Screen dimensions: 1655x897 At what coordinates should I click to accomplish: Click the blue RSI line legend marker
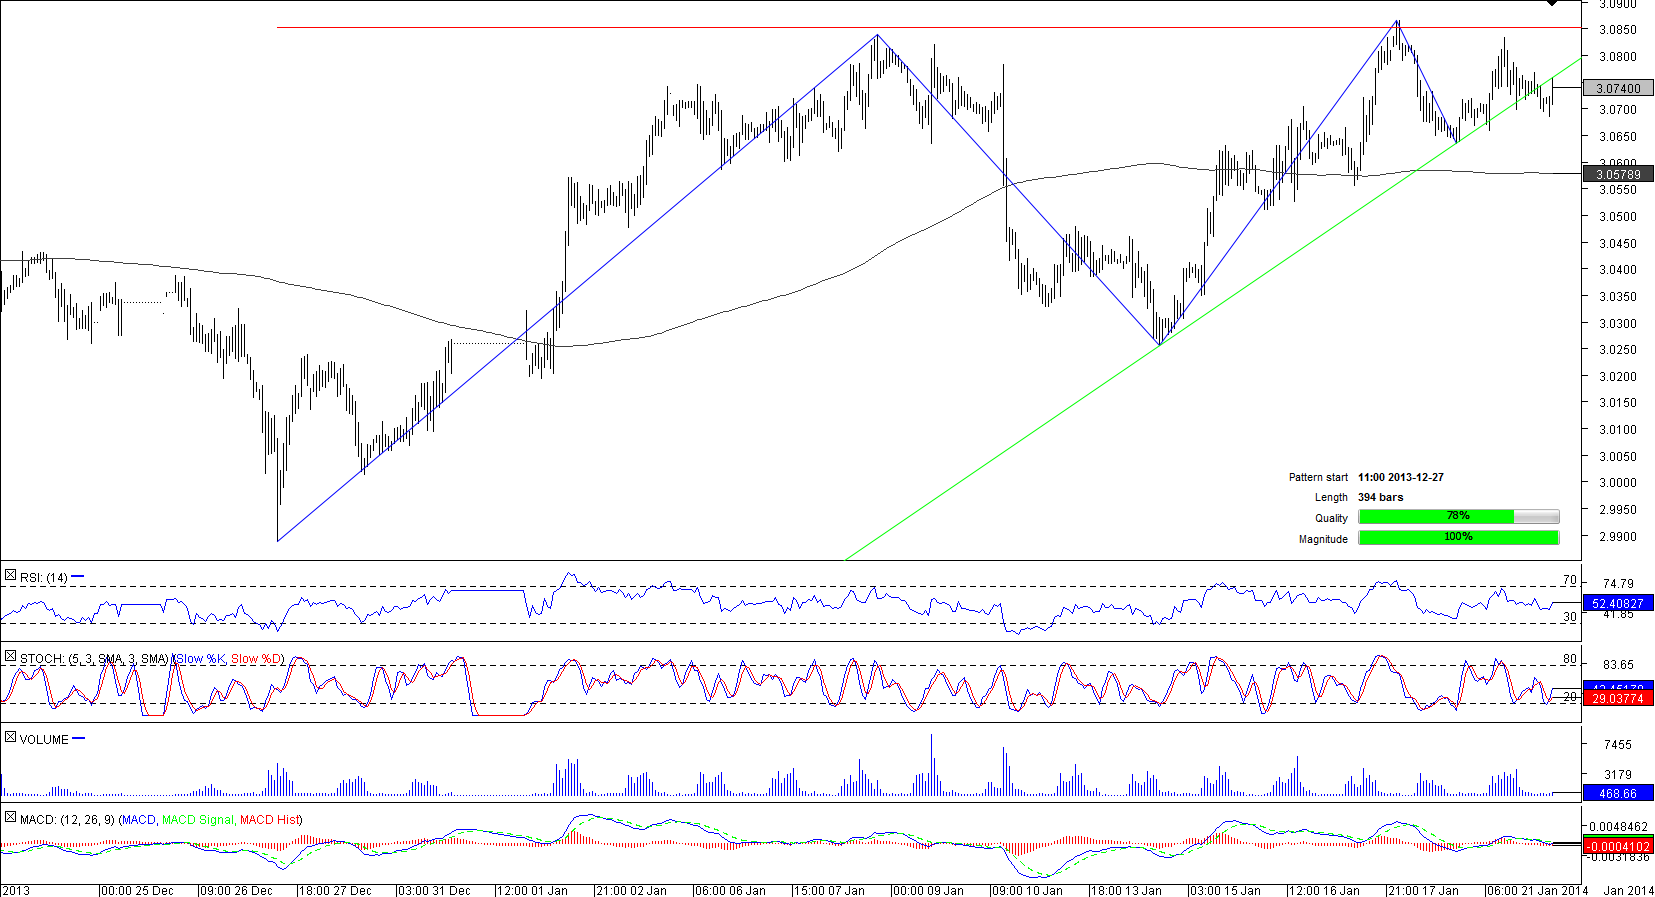click(x=78, y=577)
